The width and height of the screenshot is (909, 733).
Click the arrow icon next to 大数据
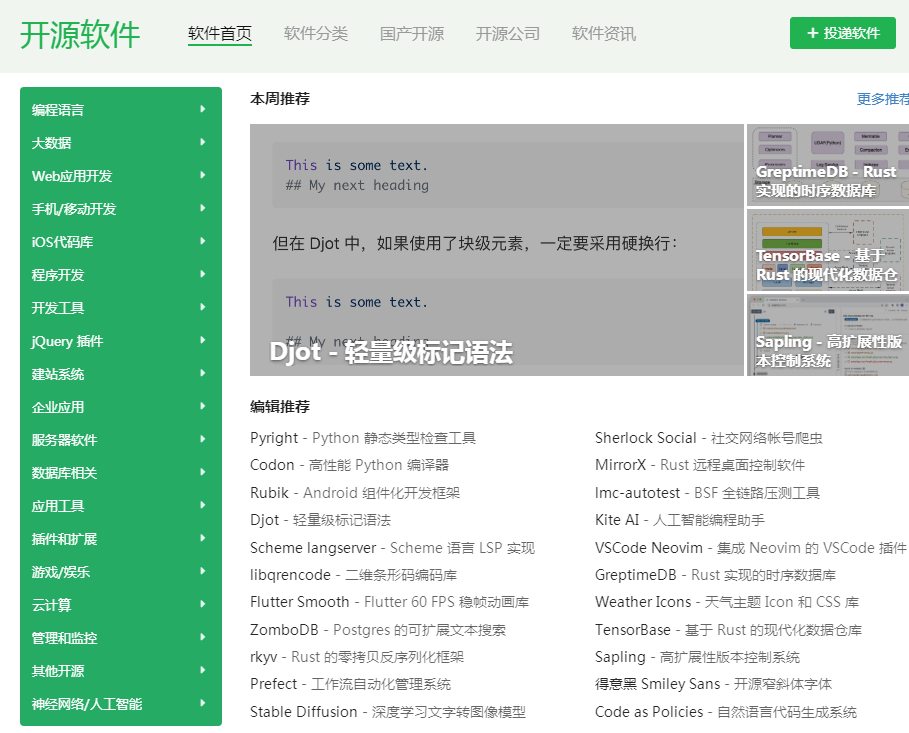(x=203, y=142)
